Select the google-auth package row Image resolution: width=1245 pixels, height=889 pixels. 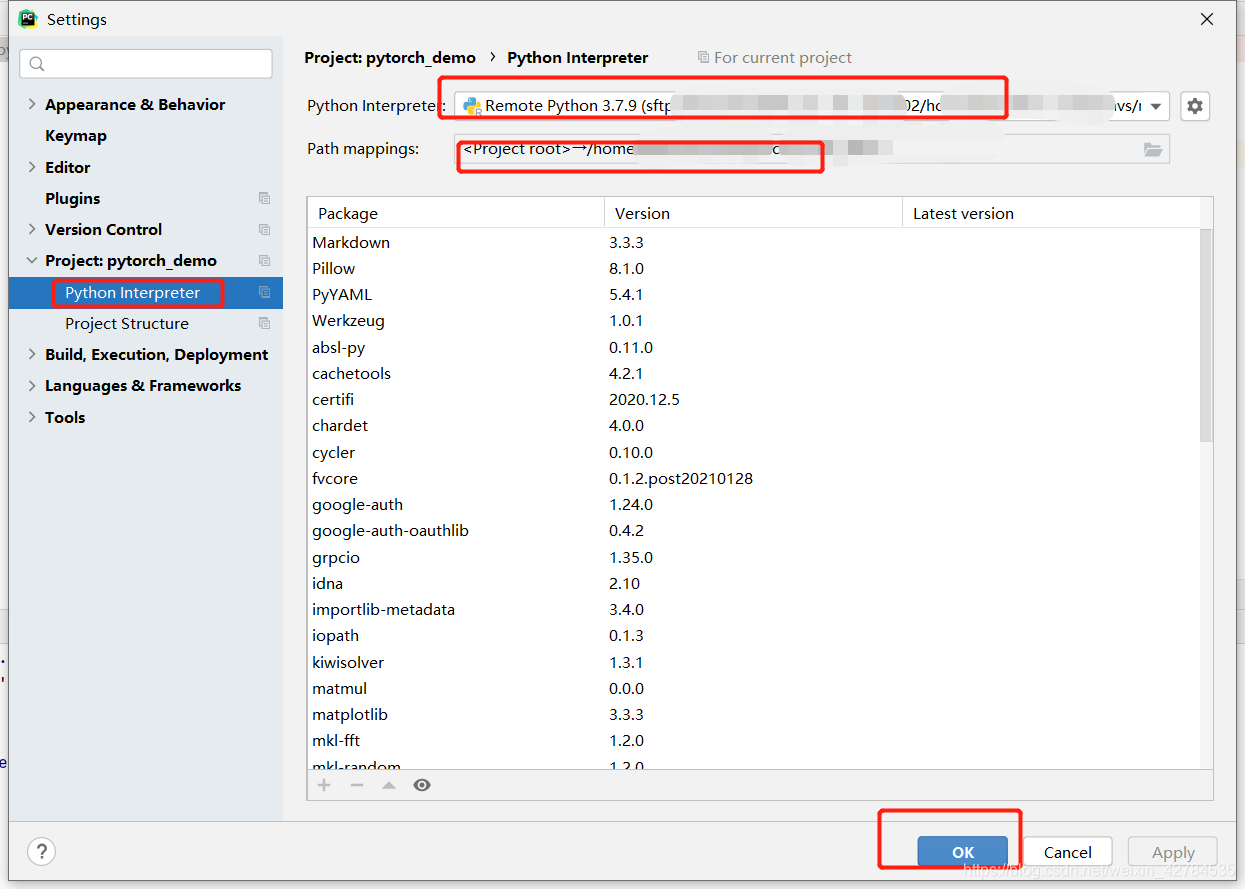click(x=754, y=504)
